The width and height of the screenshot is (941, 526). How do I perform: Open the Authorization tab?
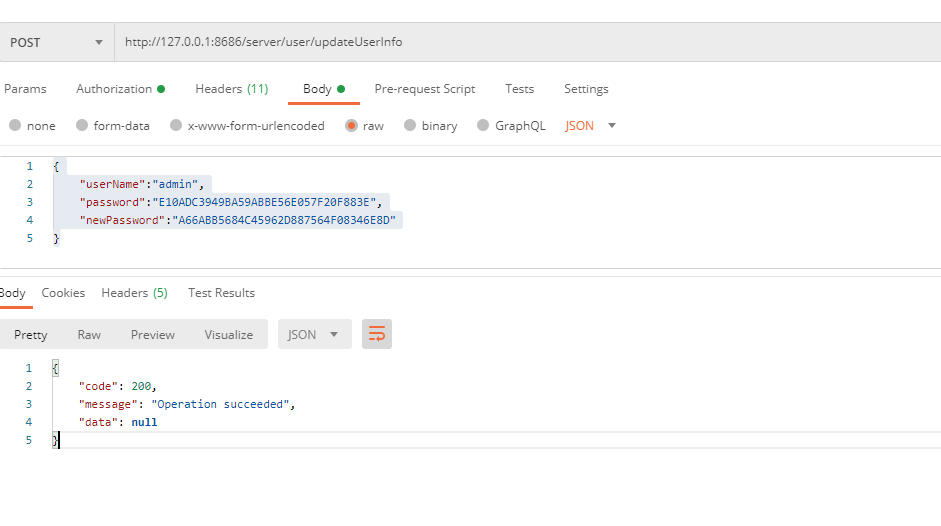coord(120,89)
